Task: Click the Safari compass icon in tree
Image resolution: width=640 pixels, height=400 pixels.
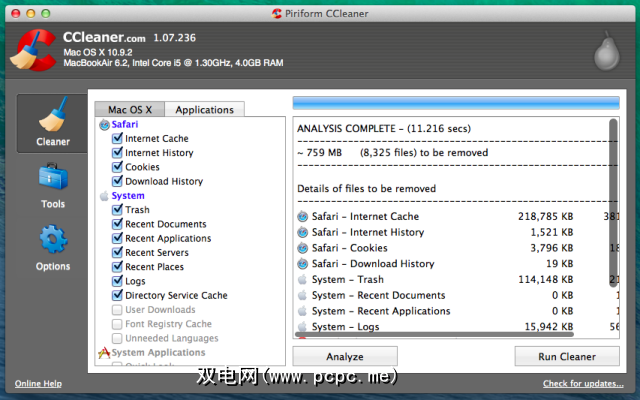Action: 104,124
